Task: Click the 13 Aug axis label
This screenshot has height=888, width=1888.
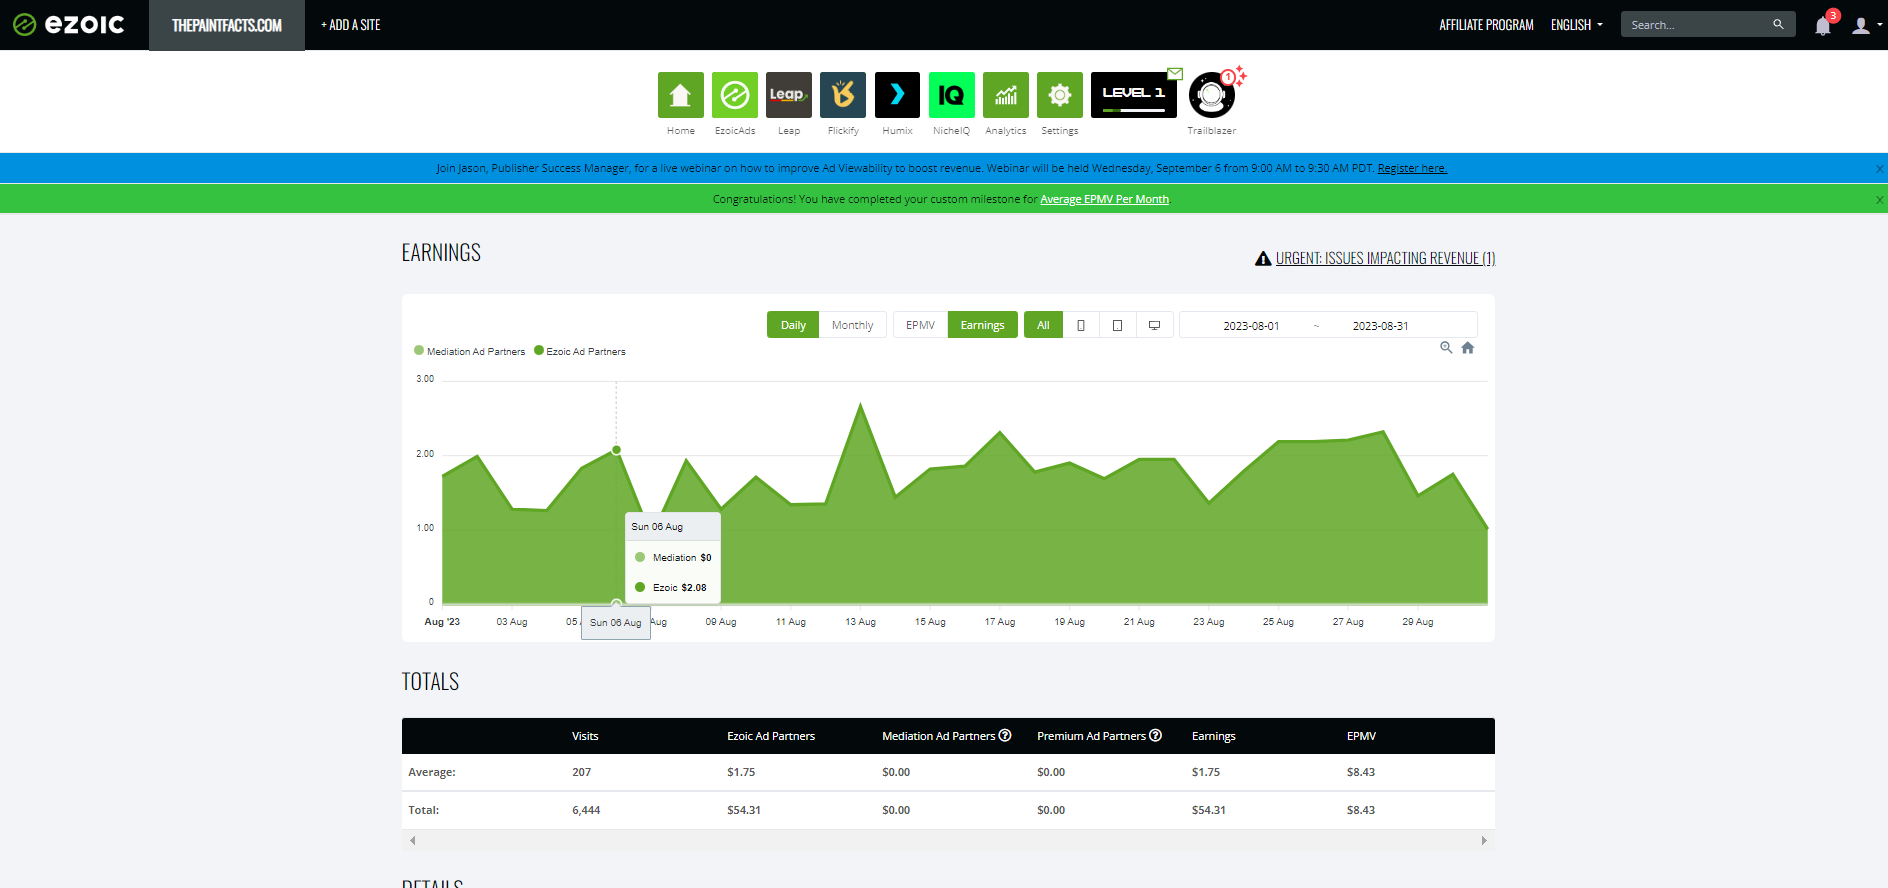Action: click(x=860, y=622)
